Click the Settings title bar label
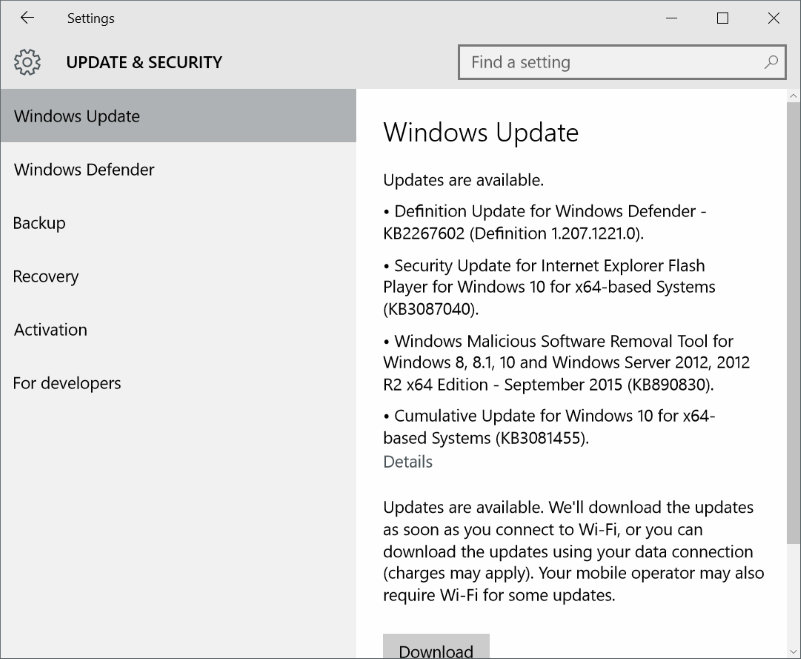801x659 pixels. click(90, 17)
